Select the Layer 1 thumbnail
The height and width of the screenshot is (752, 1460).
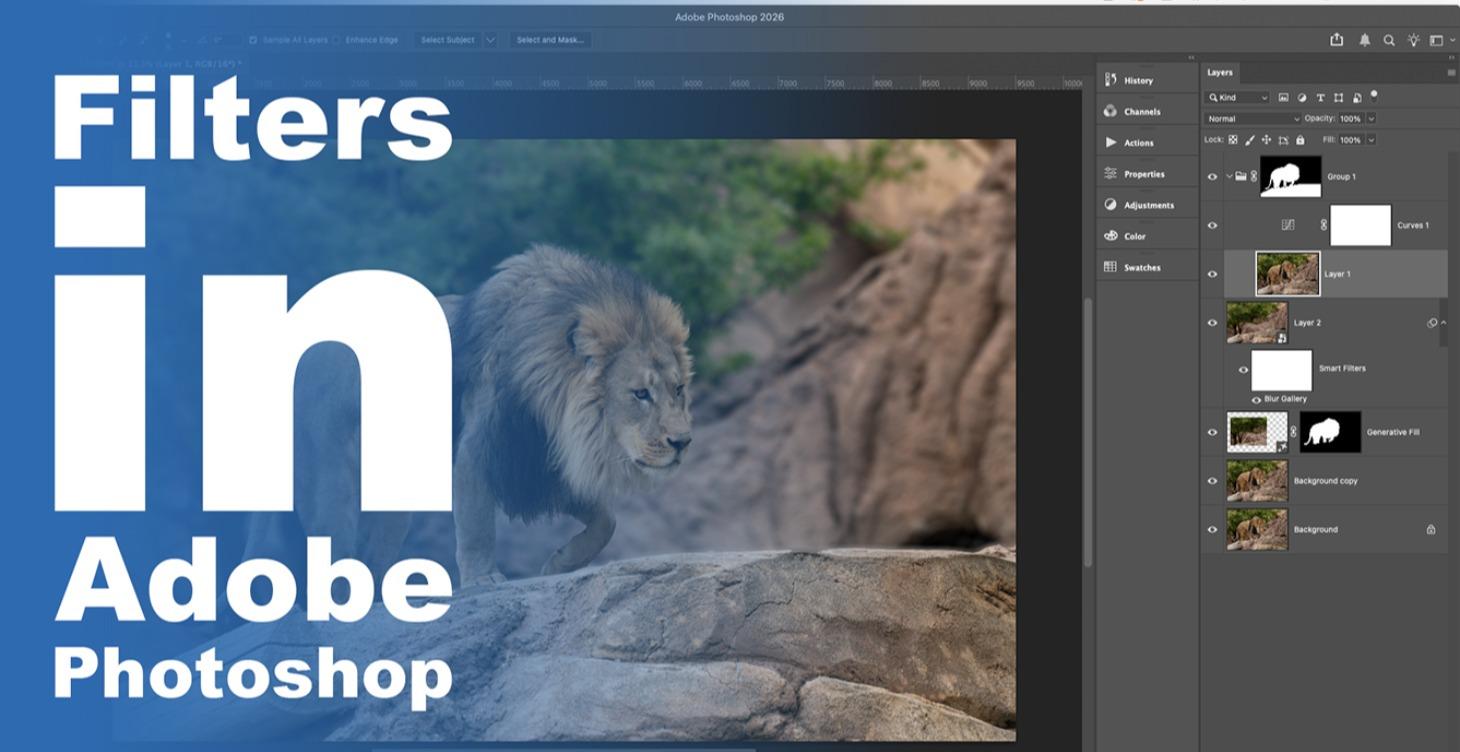click(1288, 274)
